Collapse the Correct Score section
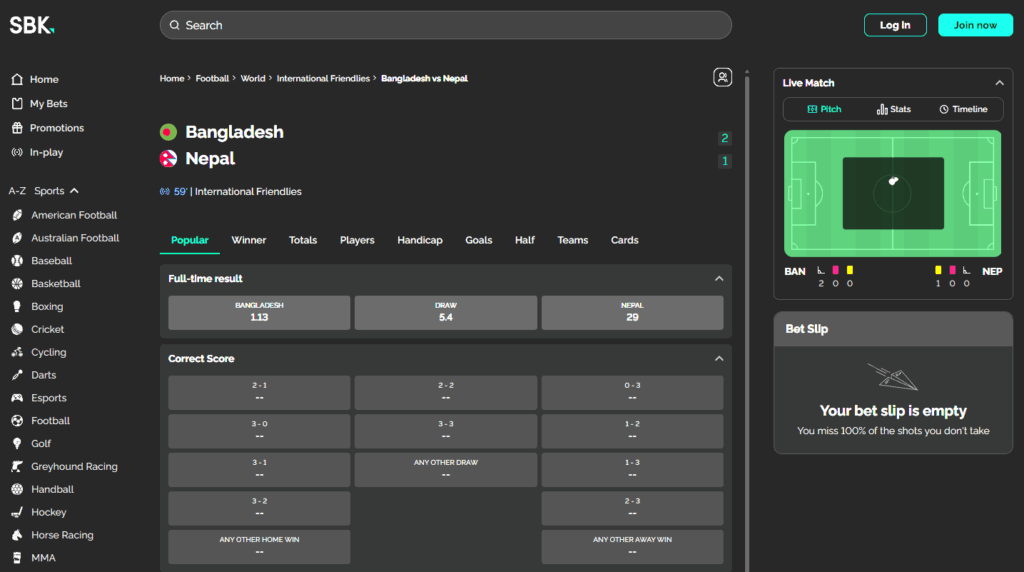Image resolution: width=1024 pixels, height=572 pixels. 719,358
